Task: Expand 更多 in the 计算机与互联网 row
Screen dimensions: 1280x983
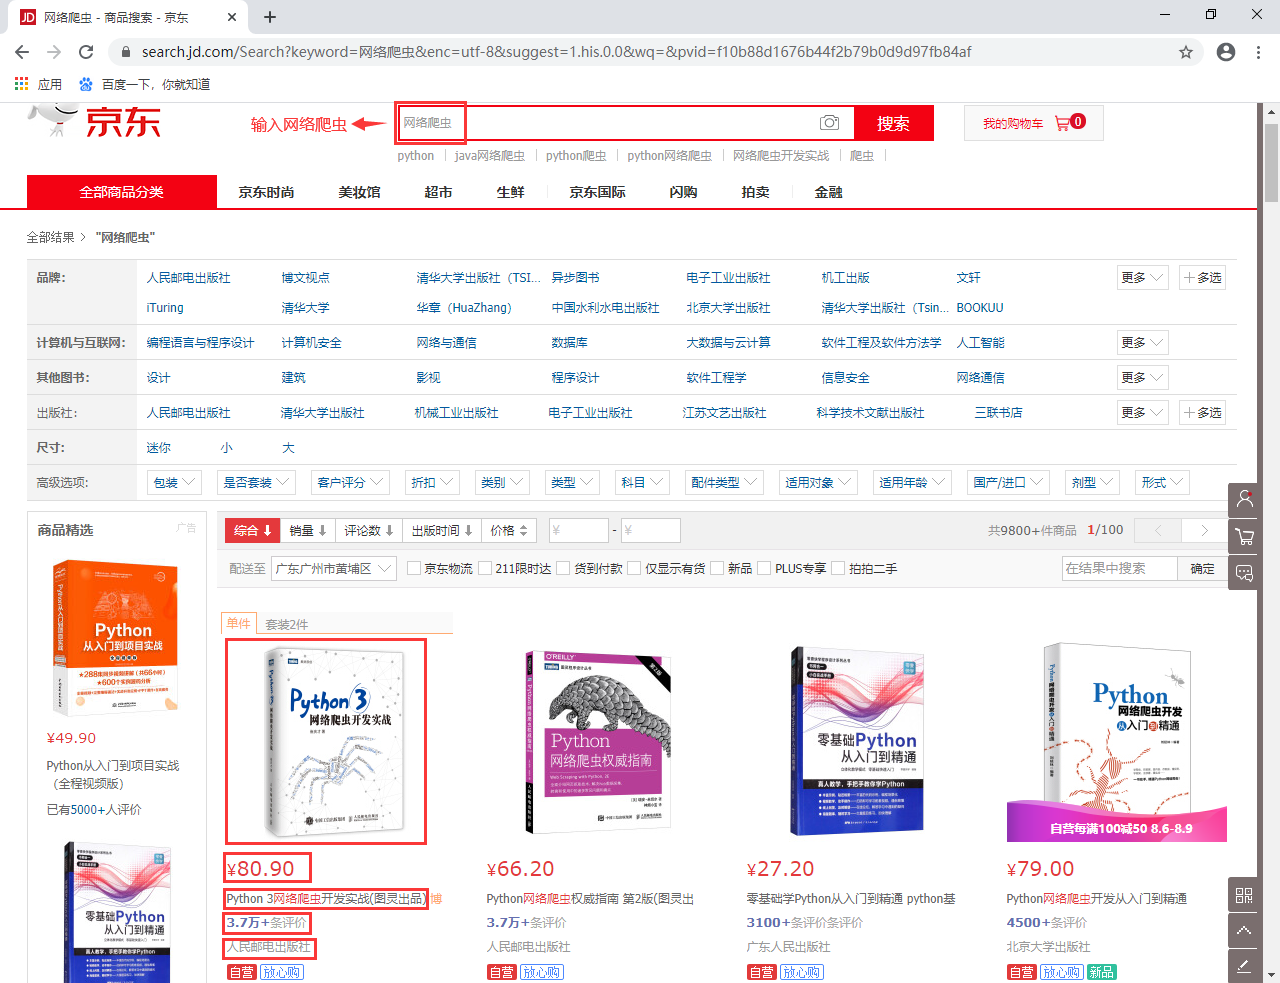Action: tap(1143, 343)
